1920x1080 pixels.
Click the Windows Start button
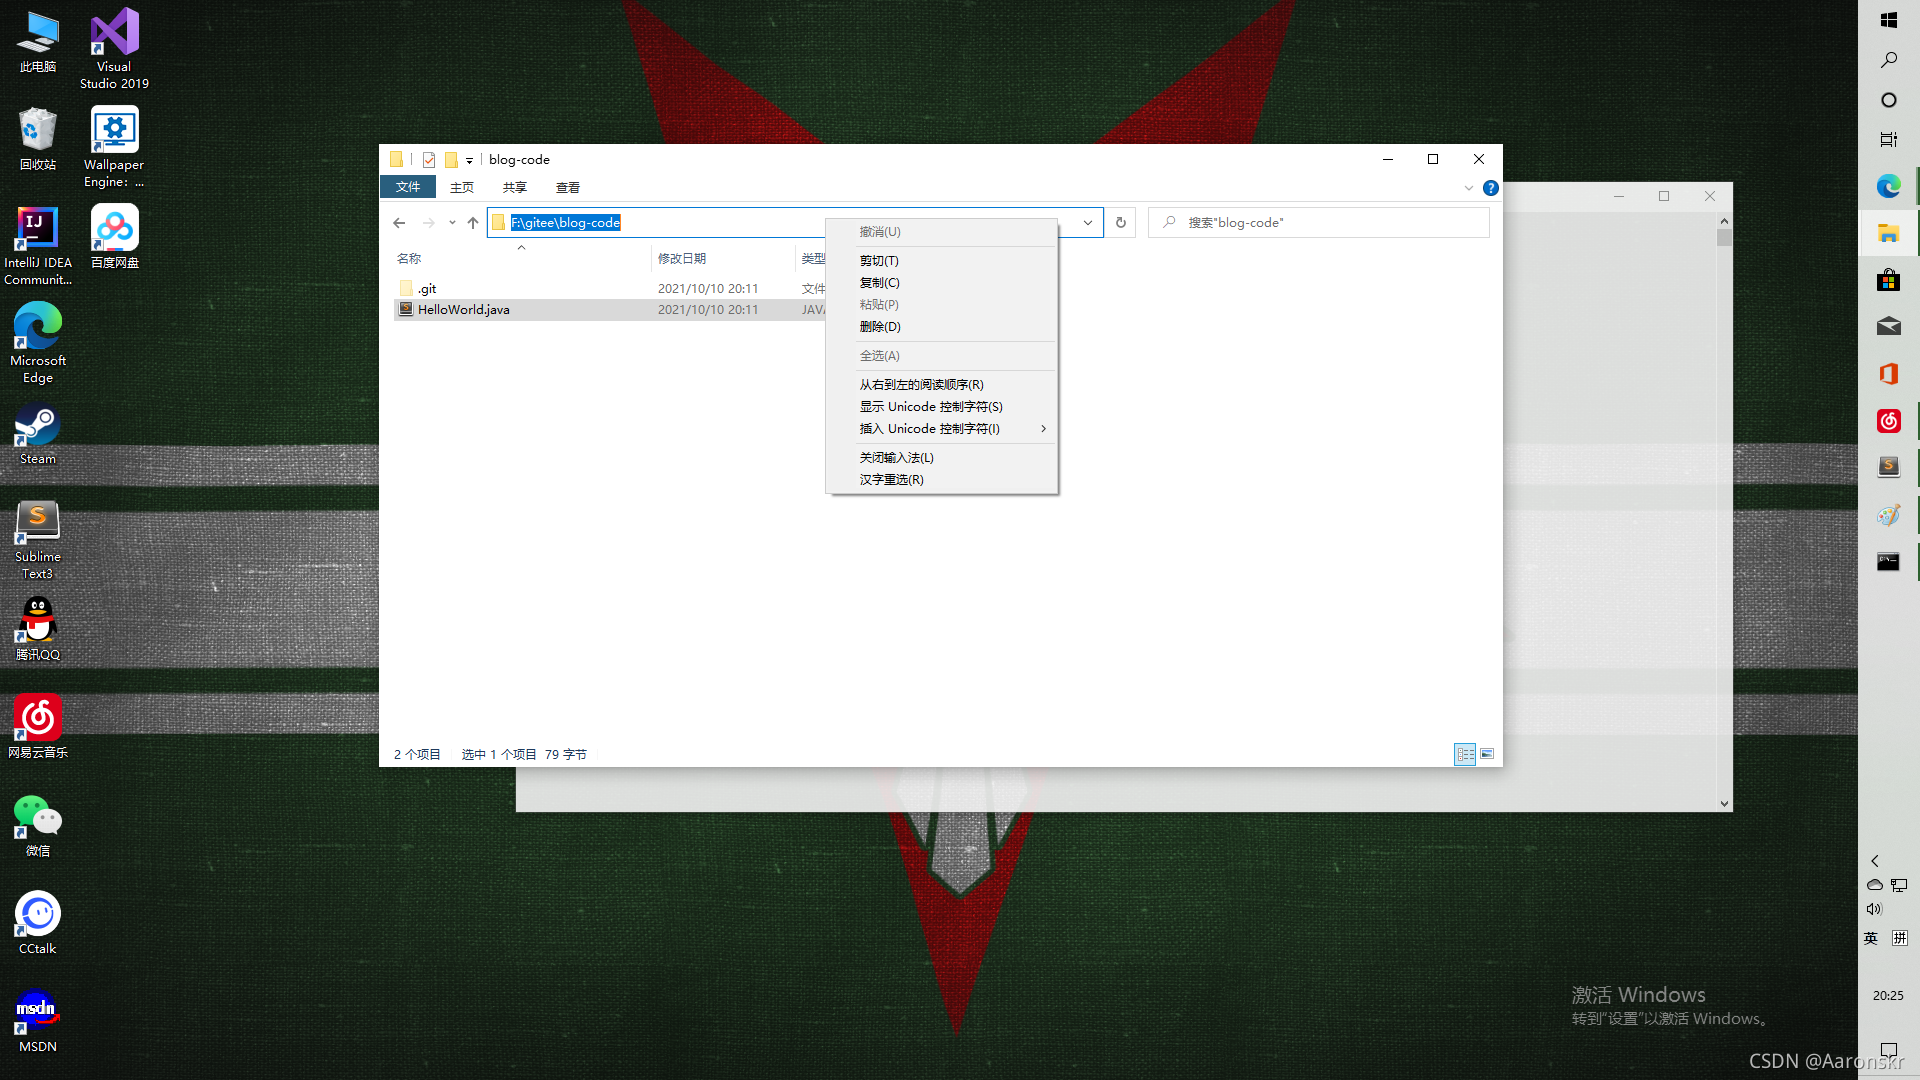coord(1888,20)
